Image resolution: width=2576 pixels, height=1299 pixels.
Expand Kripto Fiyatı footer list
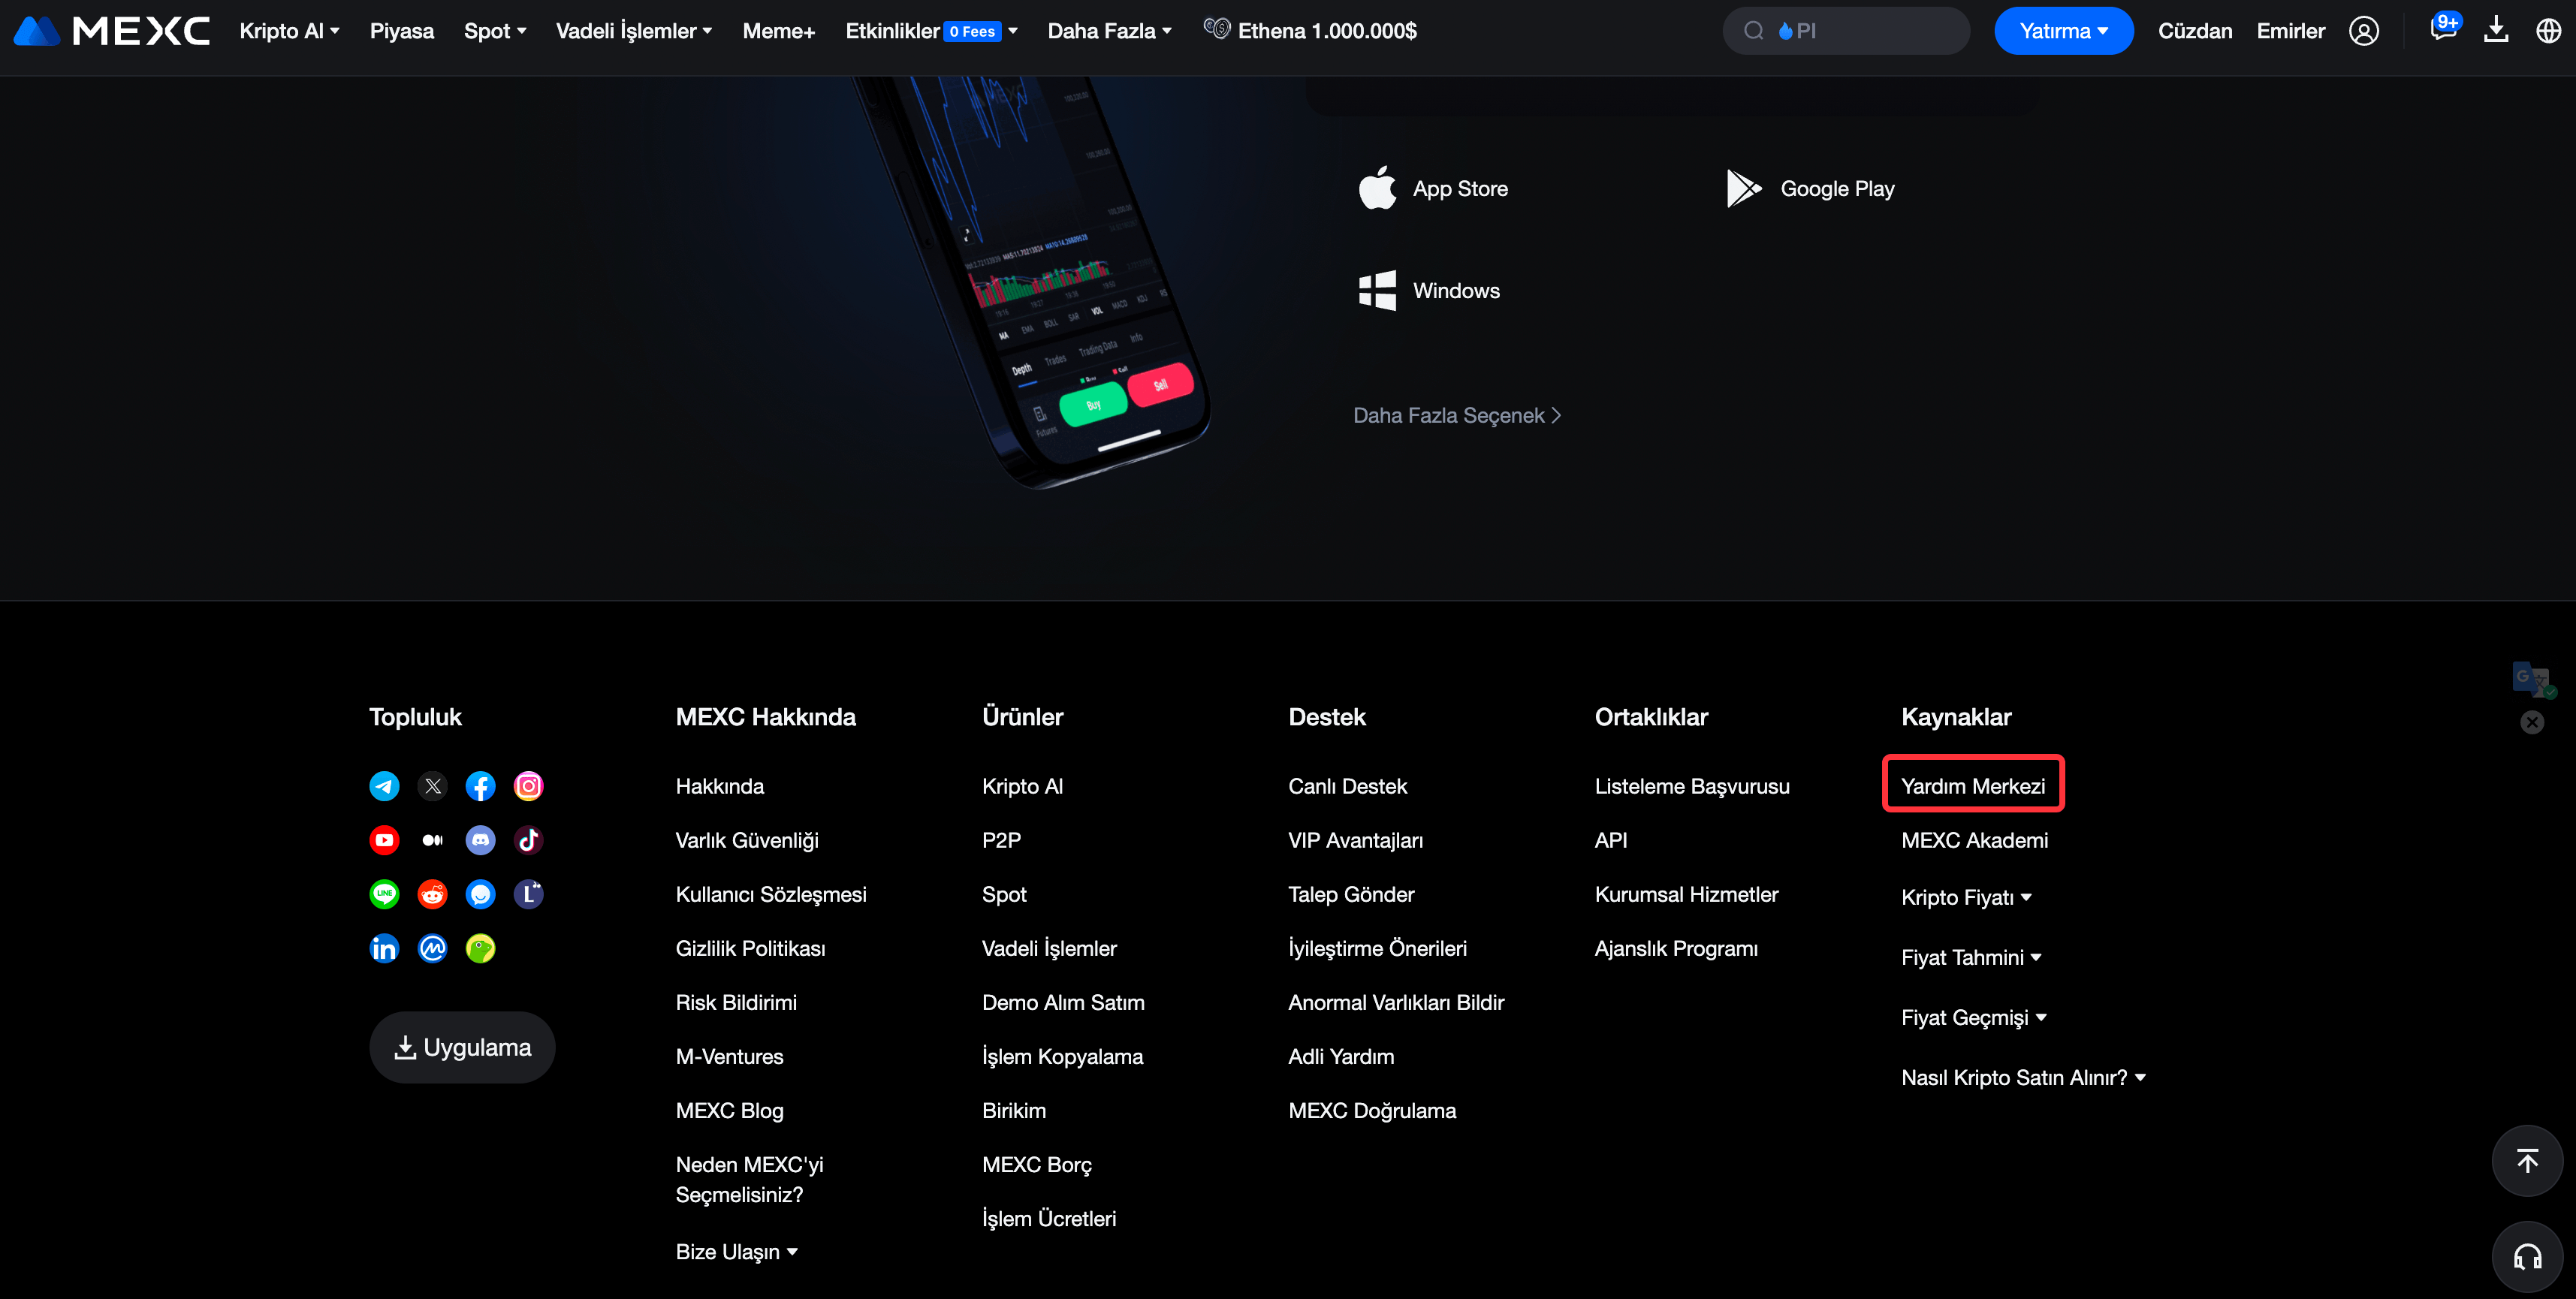1966,897
